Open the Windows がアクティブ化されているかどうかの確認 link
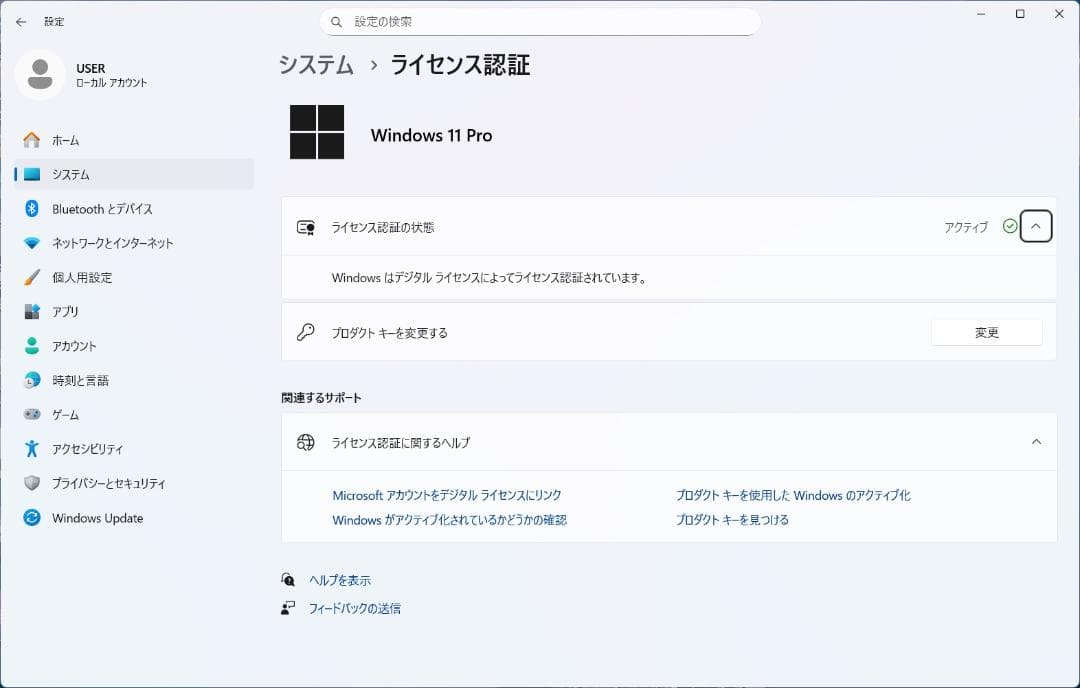The image size is (1080, 688). pos(449,520)
